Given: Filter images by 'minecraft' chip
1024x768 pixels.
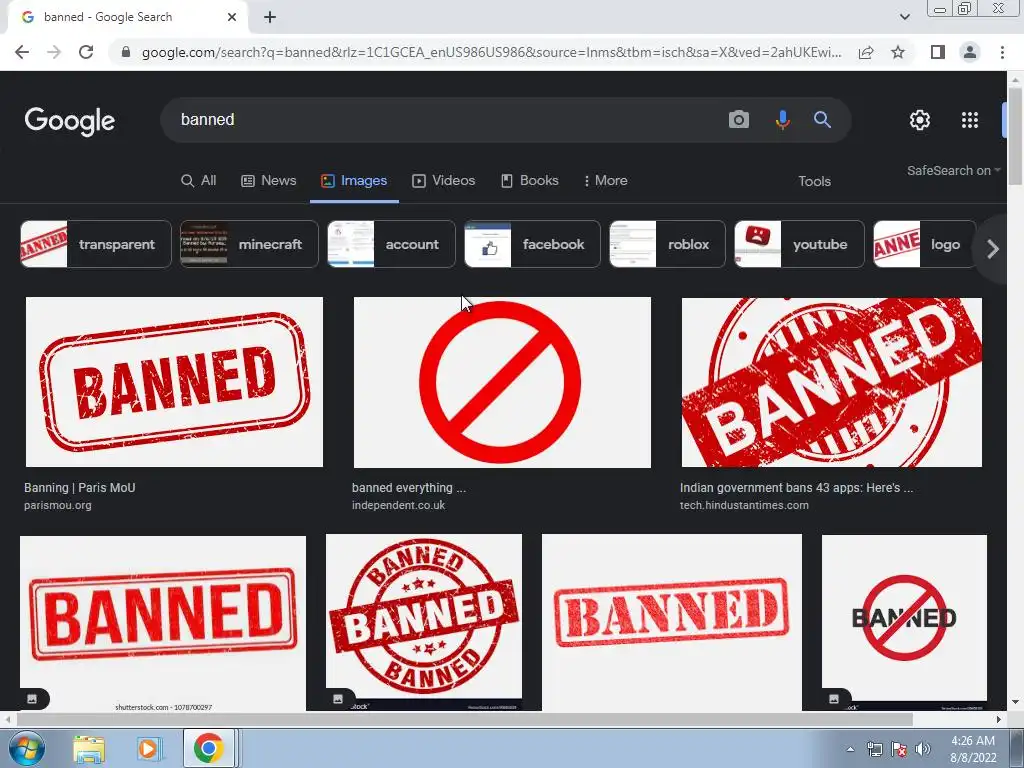Looking at the screenshot, I should click(x=249, y=244).
